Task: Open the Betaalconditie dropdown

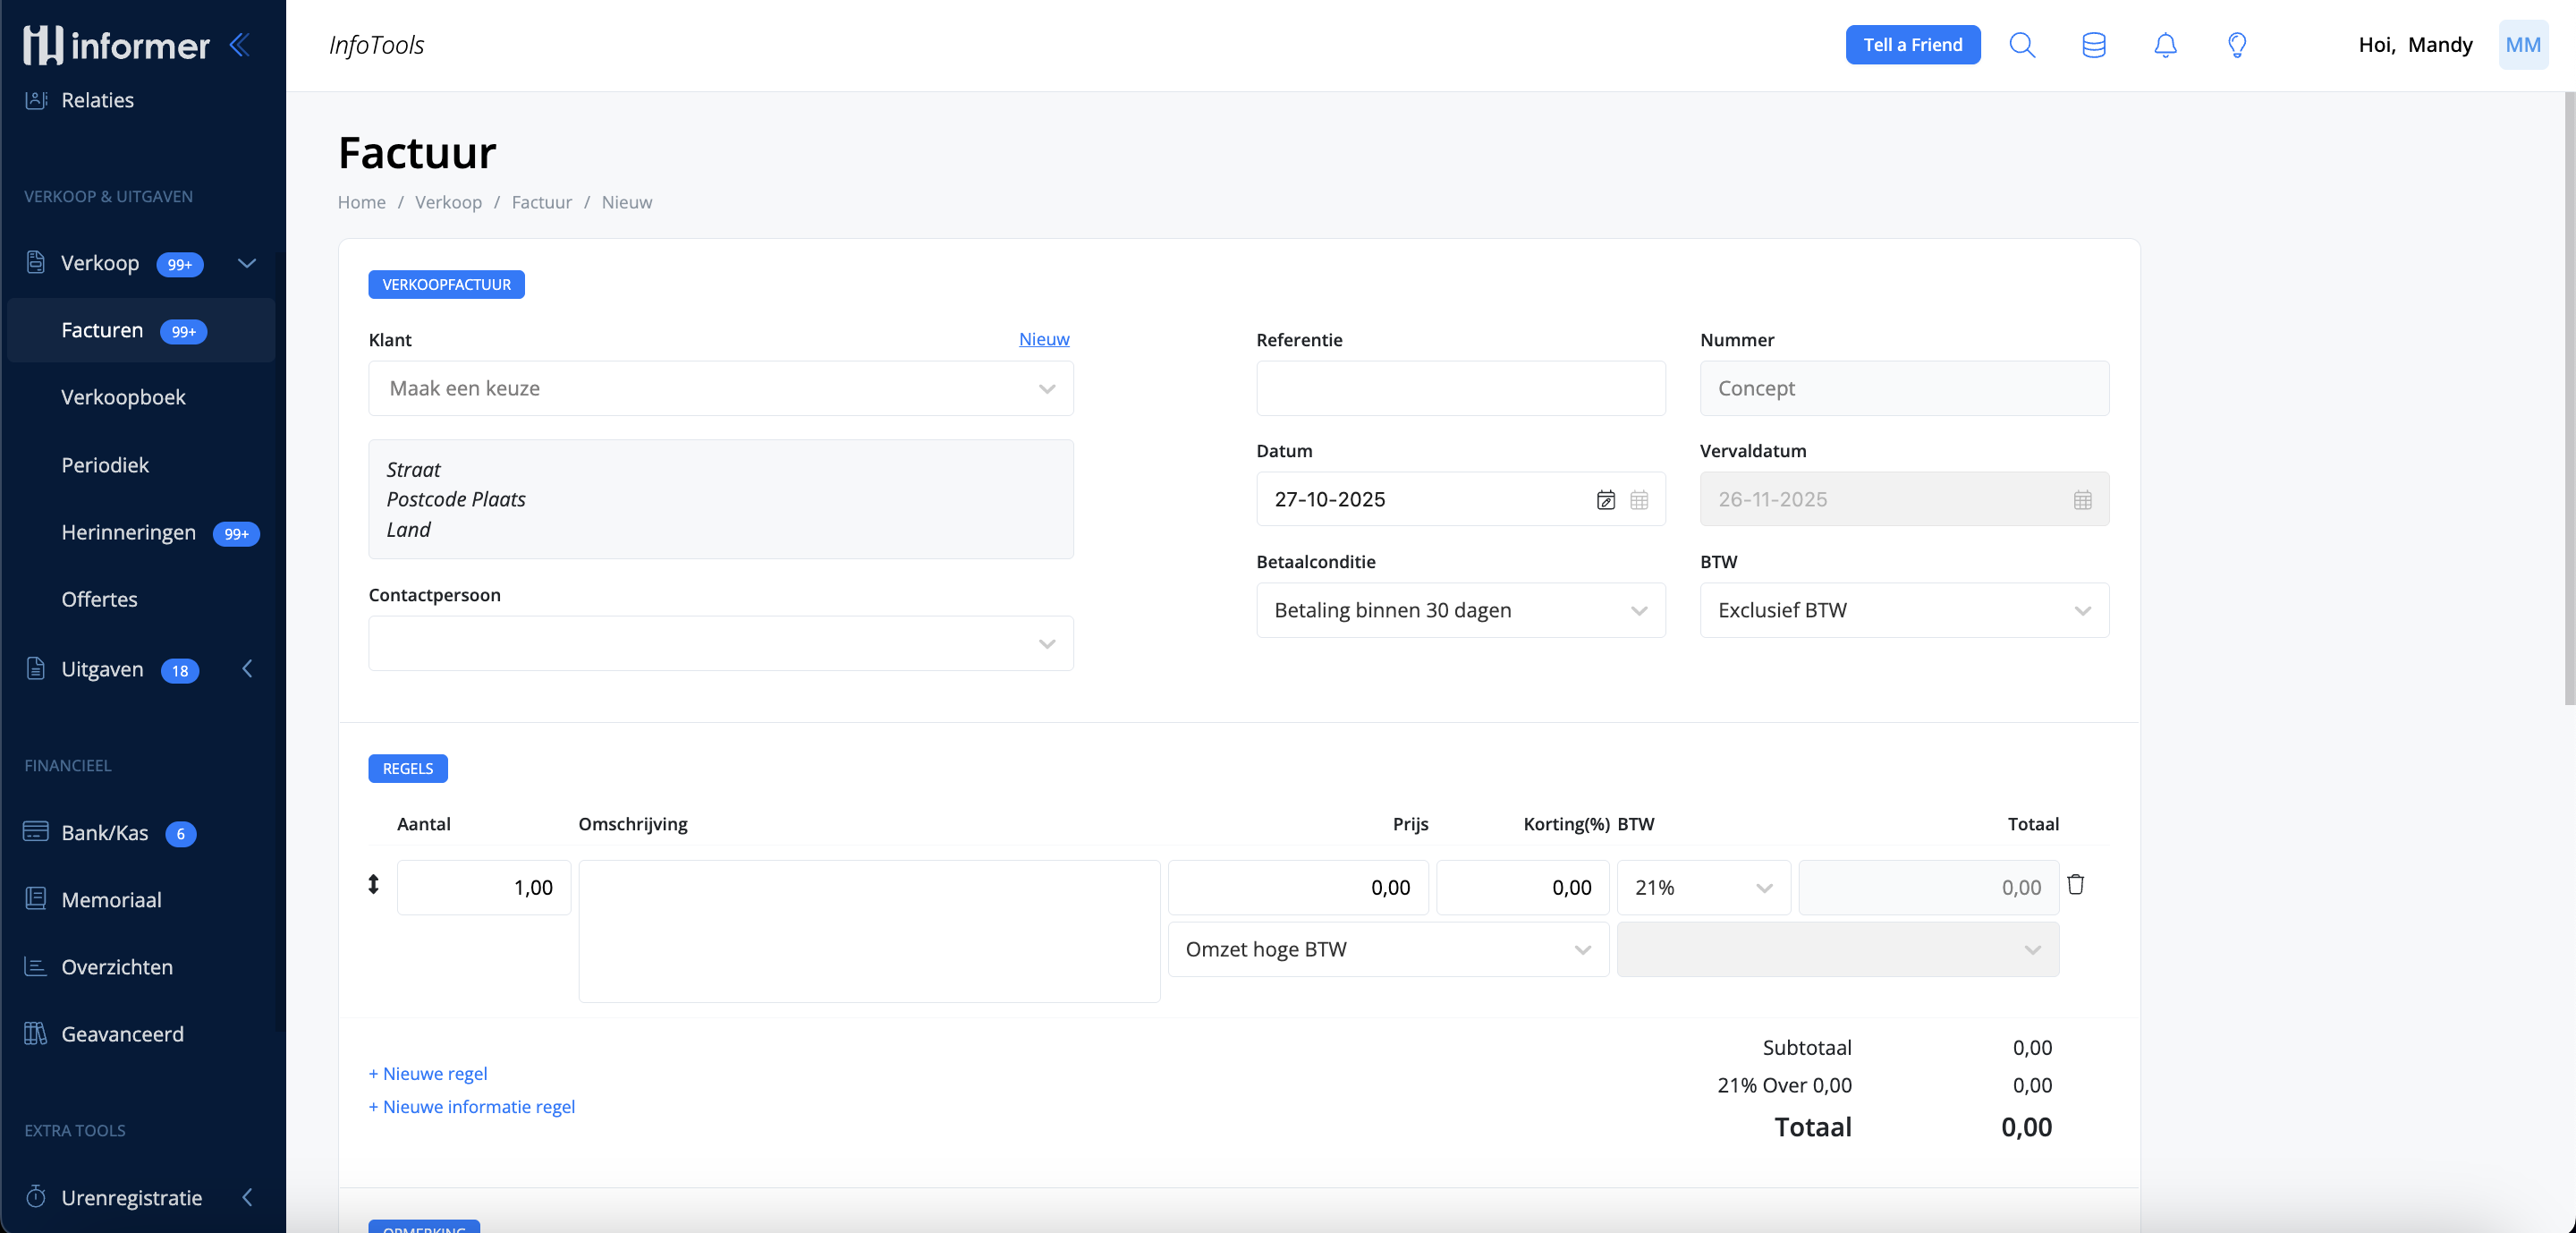Action: (x=1460, y=610)
